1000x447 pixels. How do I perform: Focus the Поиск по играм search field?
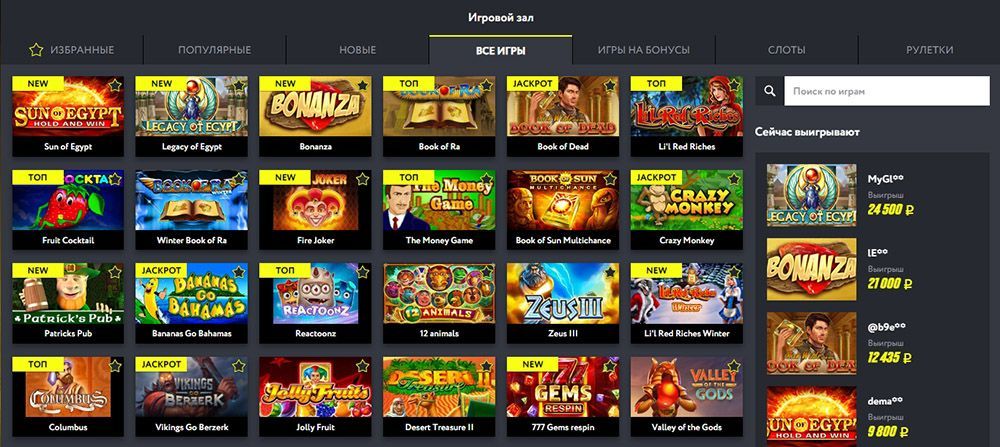pyautogui.click(x=886, y=91)
